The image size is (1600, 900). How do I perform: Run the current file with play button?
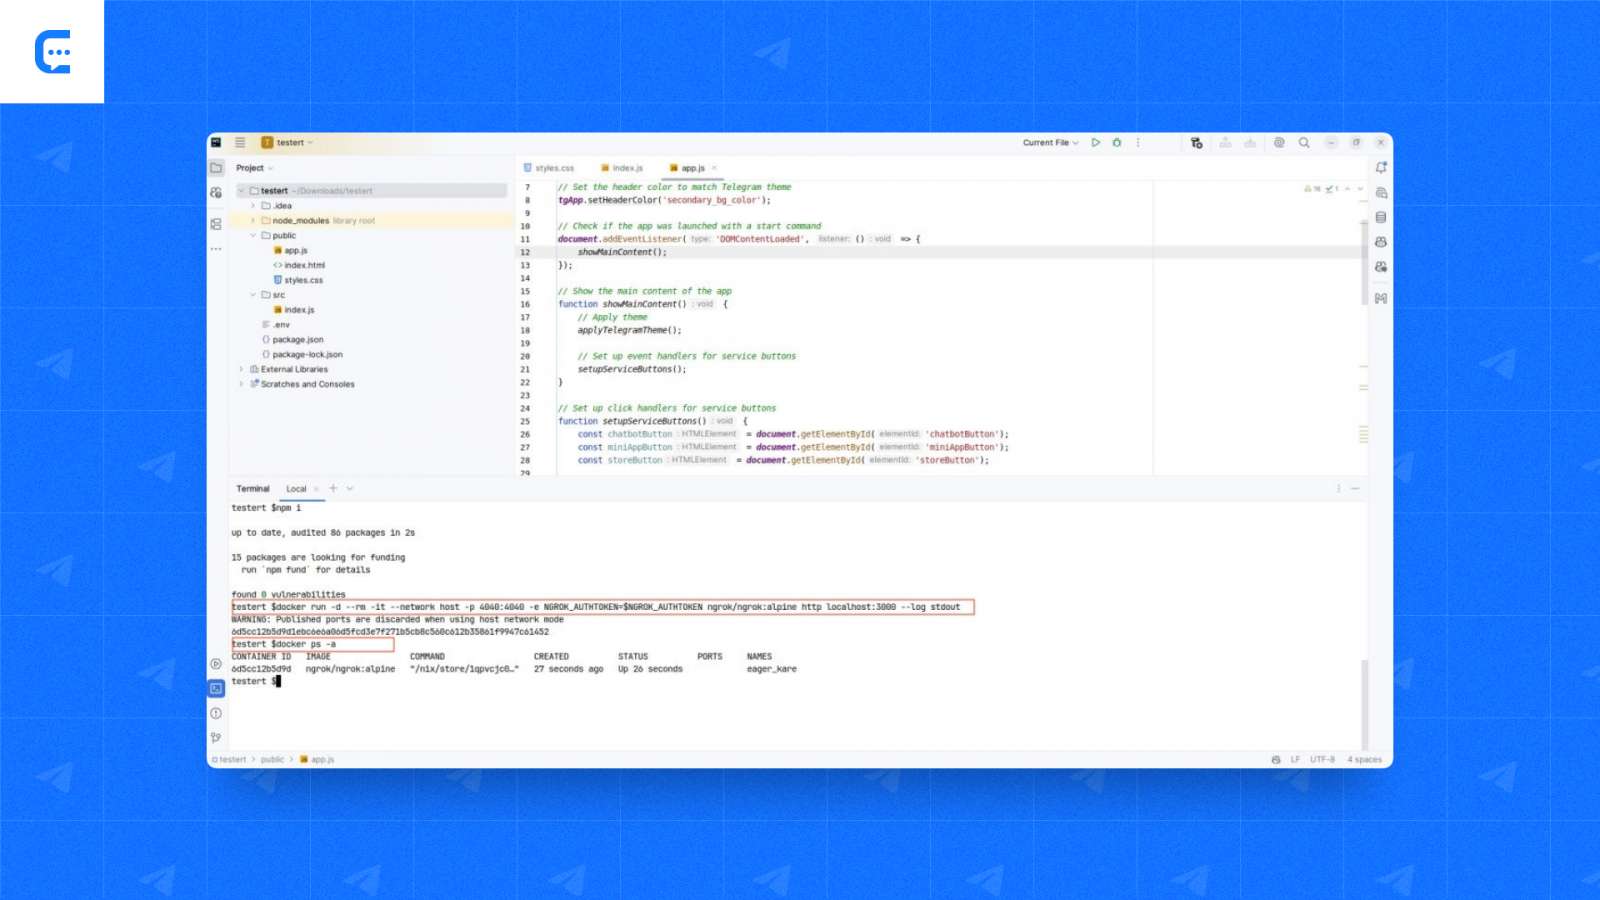pyautogui.click(x=1096, y=143)
